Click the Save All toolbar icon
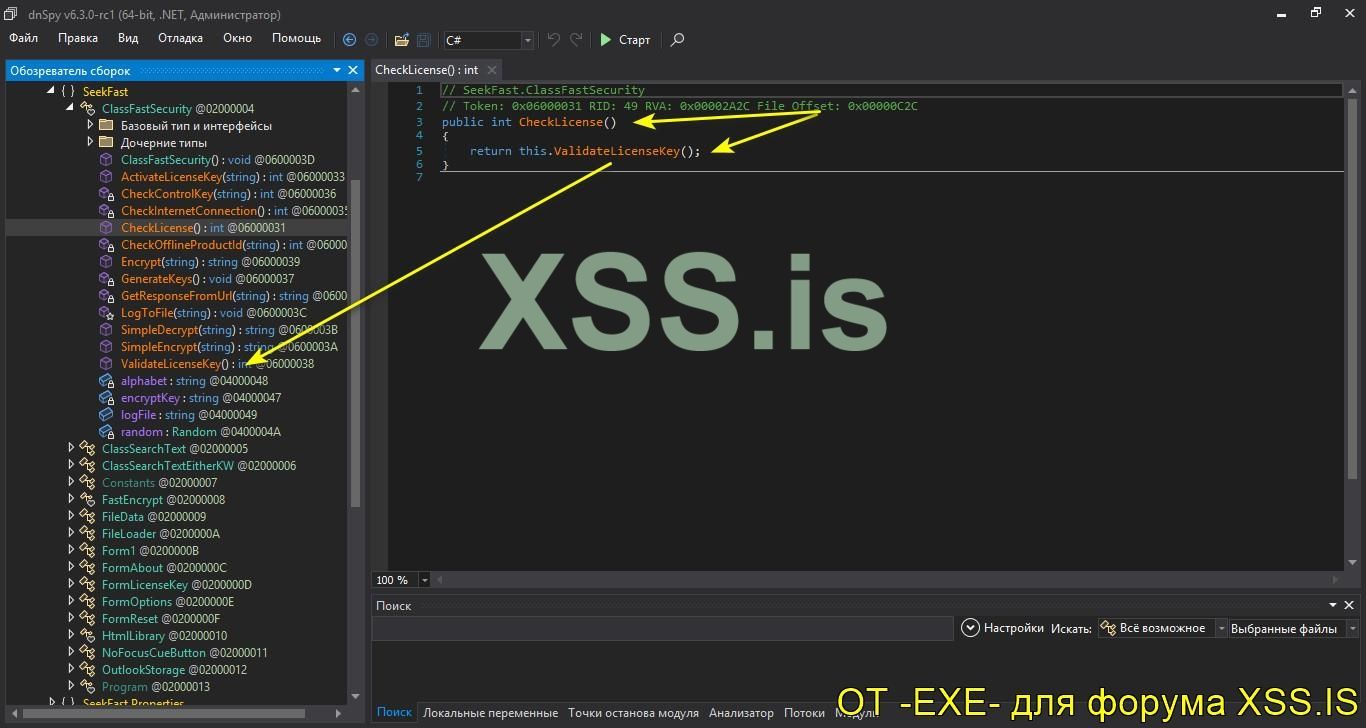The height and width of the screenshot is (728, 1366). coord(424,40)
